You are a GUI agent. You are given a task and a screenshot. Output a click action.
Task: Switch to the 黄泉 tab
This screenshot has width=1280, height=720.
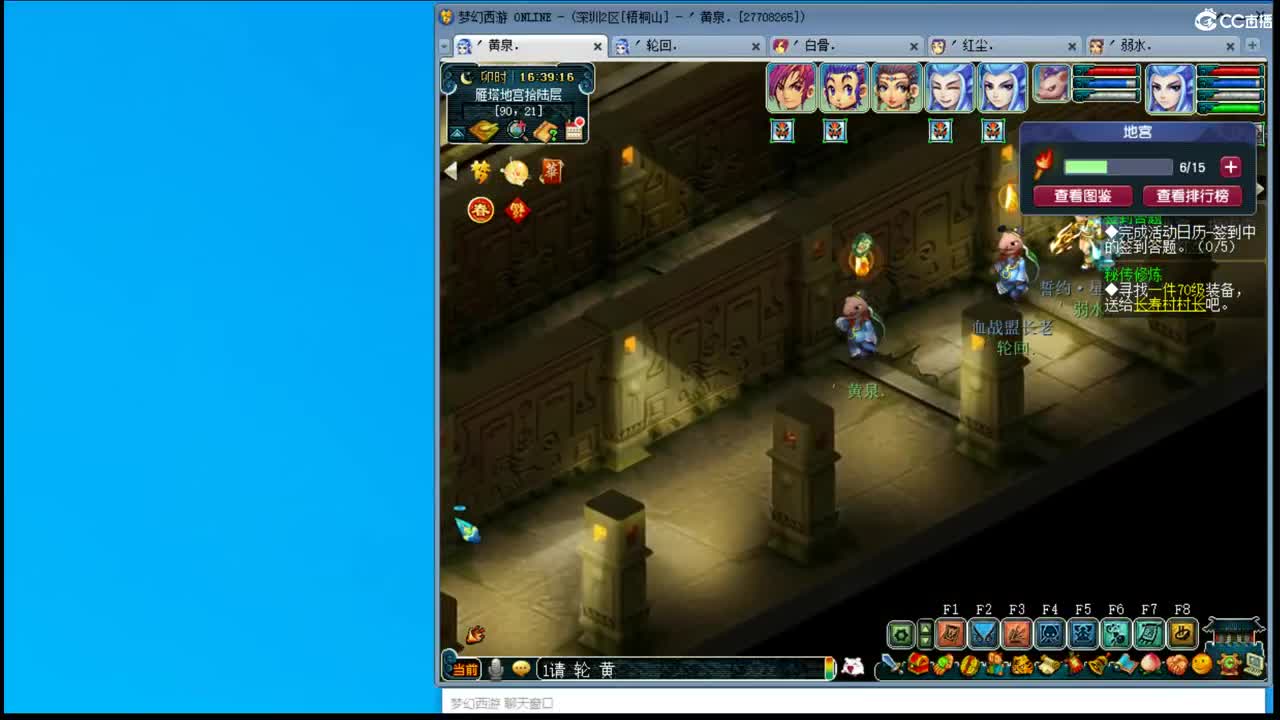point(529,46)
